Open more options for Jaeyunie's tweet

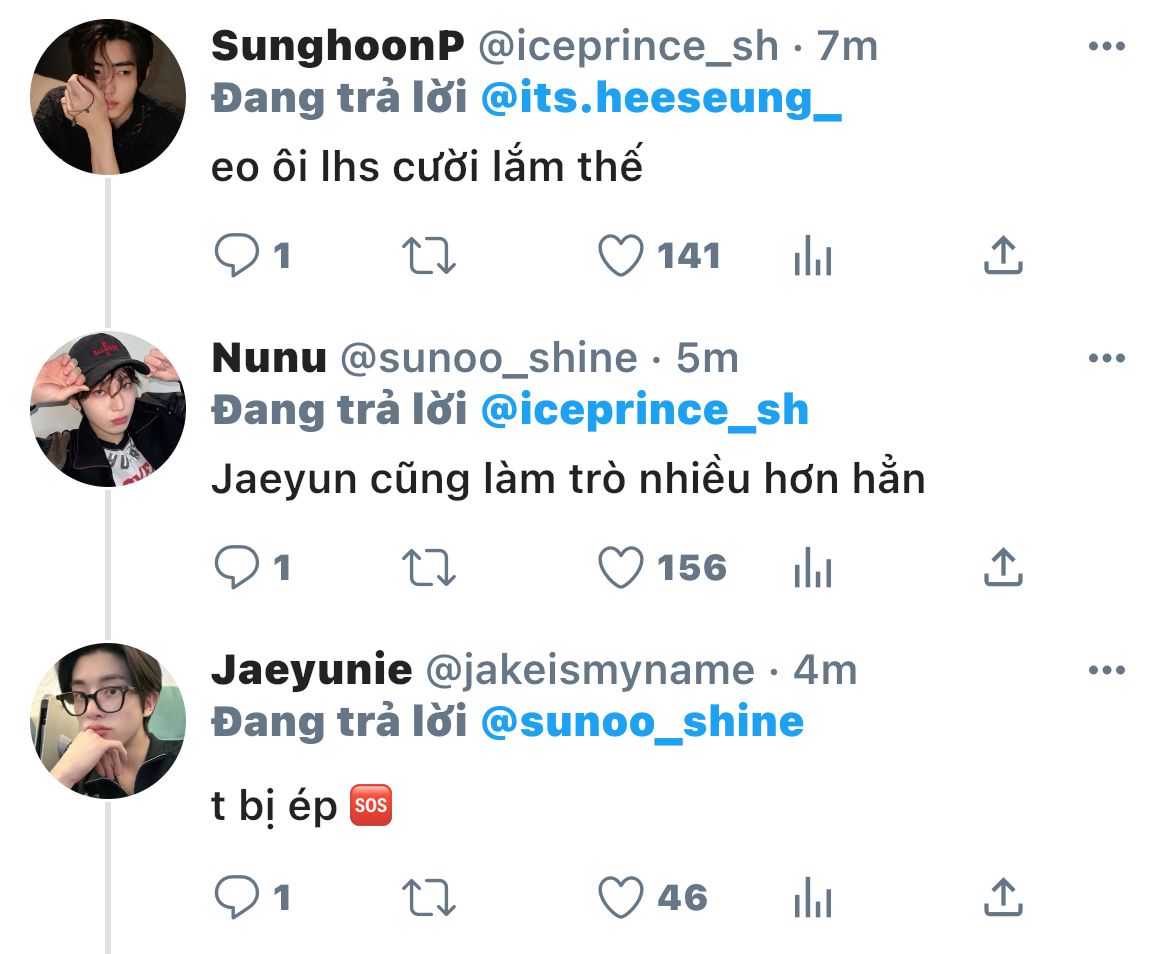pos(1106,671)
